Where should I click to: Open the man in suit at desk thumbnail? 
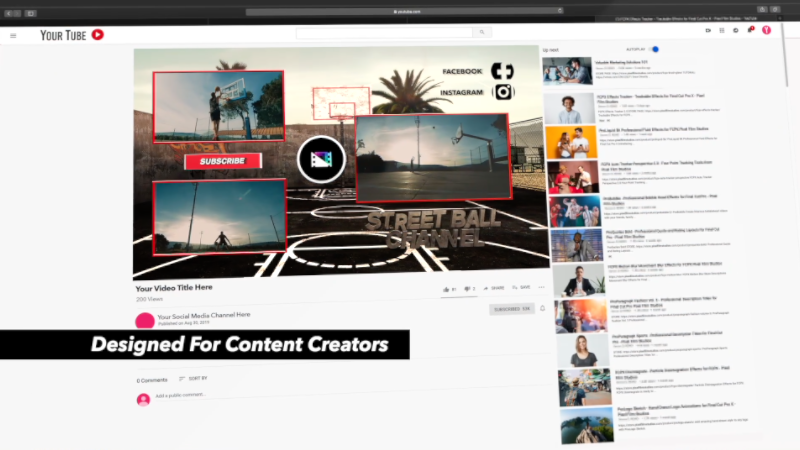579,280
